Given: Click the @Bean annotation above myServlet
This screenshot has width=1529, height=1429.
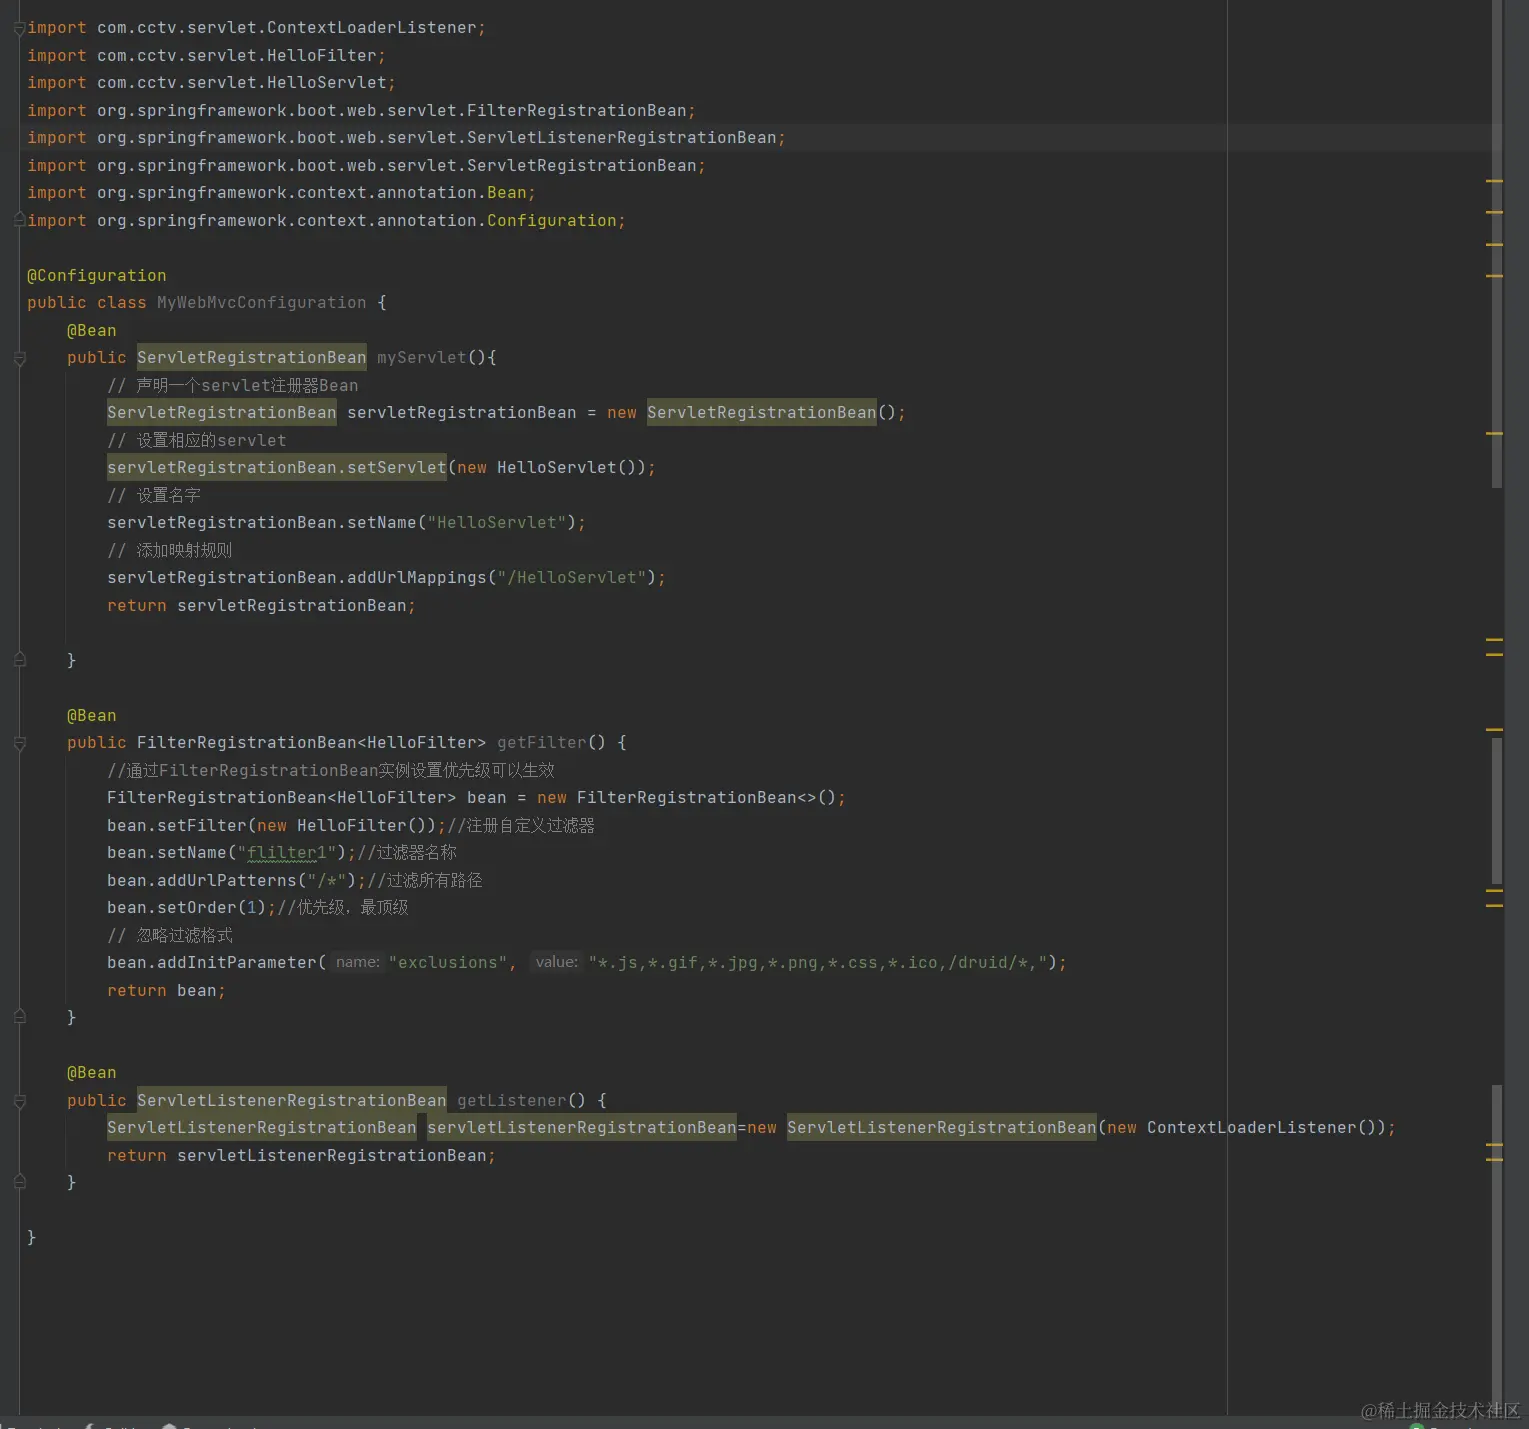Looking at the screenshot, I should tap(92, 330).
